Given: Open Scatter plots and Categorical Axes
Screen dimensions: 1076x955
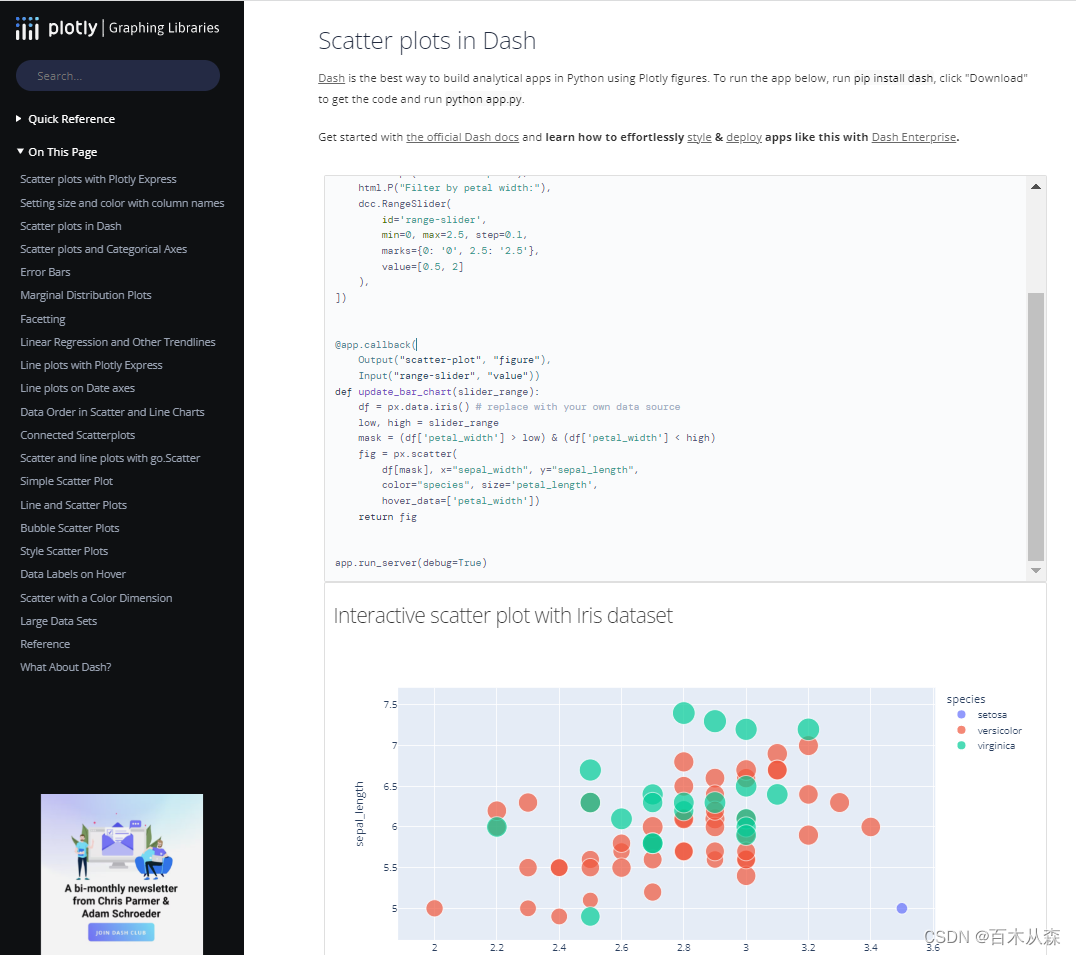Looking at the screenshot, I should coord(104,249).
